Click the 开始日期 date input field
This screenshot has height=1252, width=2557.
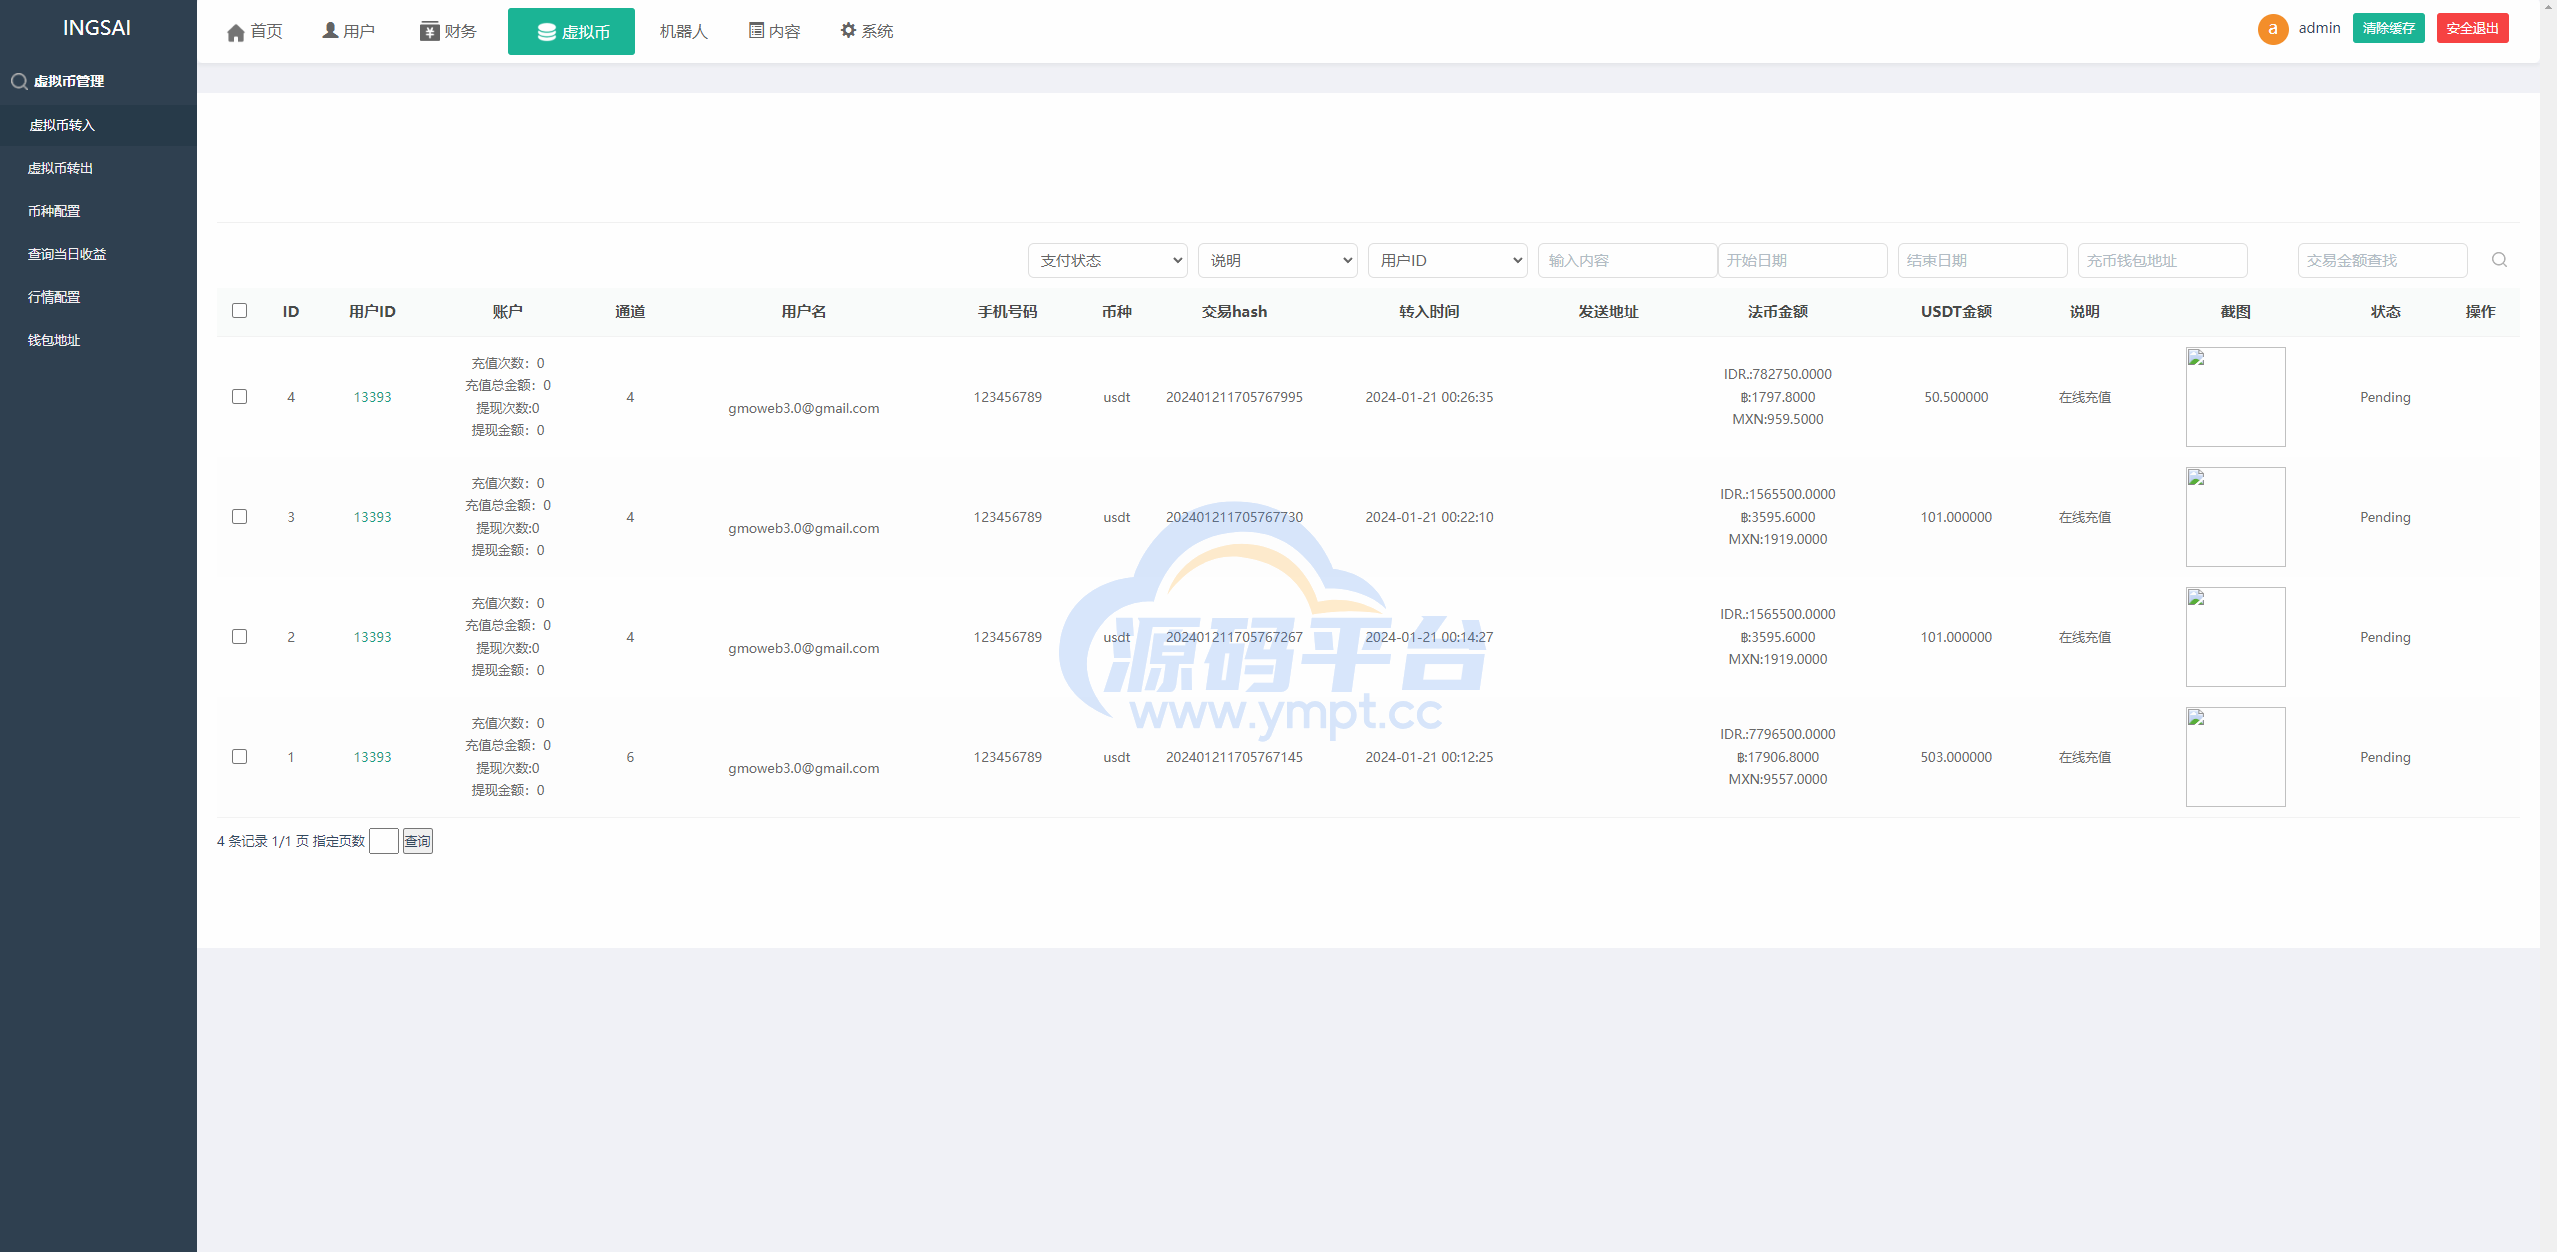point(1802,260)
